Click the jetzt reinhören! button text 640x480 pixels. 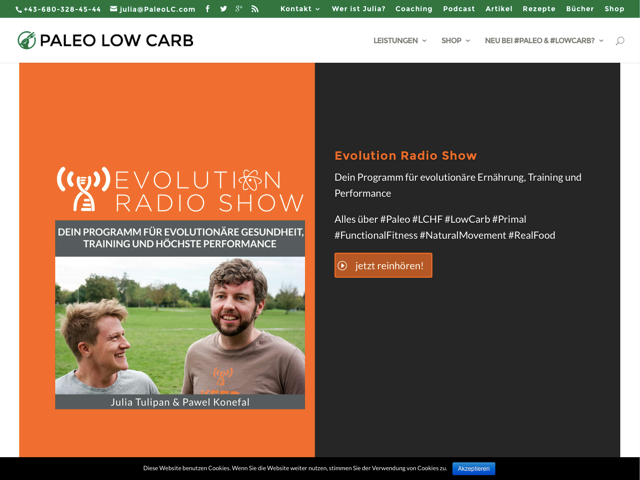pyautogui.click(x=389, y=266)
